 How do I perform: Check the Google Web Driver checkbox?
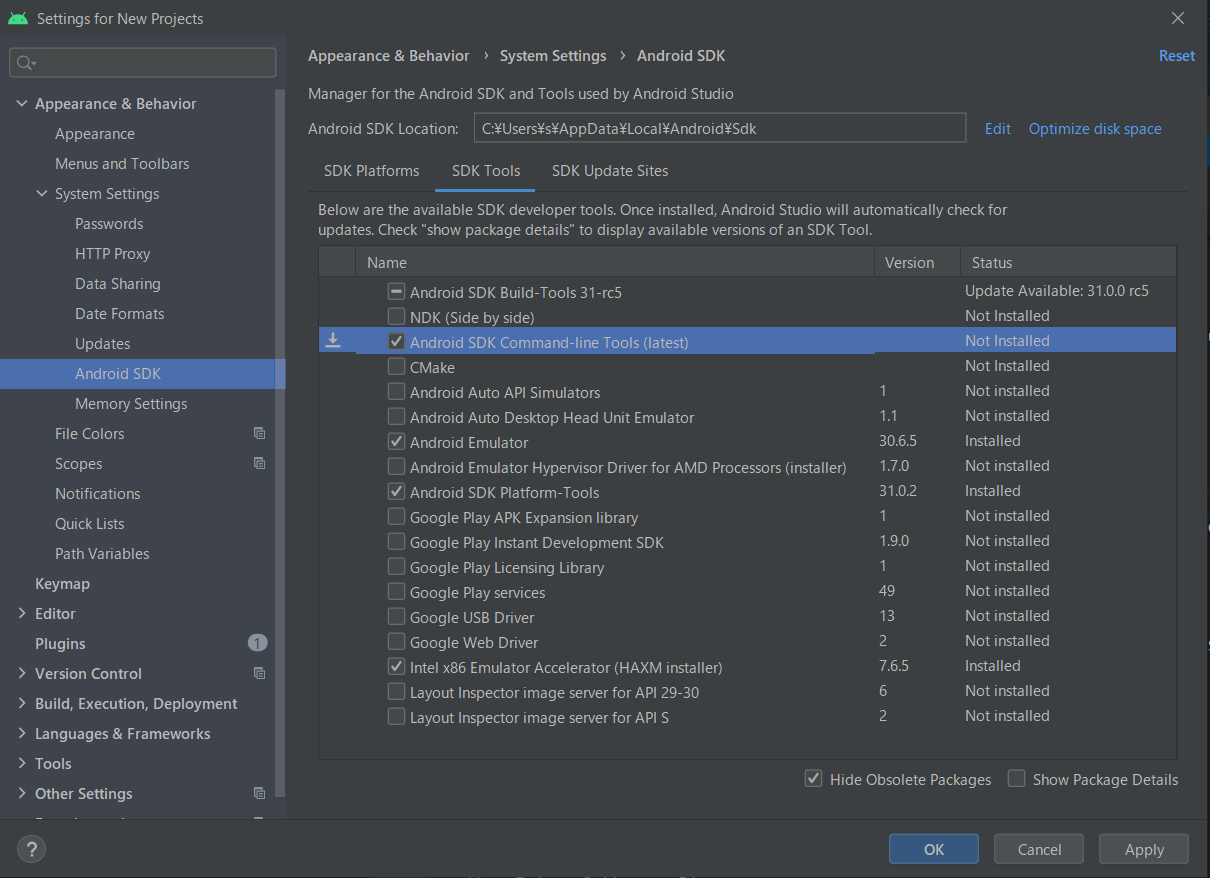[397, 642]
